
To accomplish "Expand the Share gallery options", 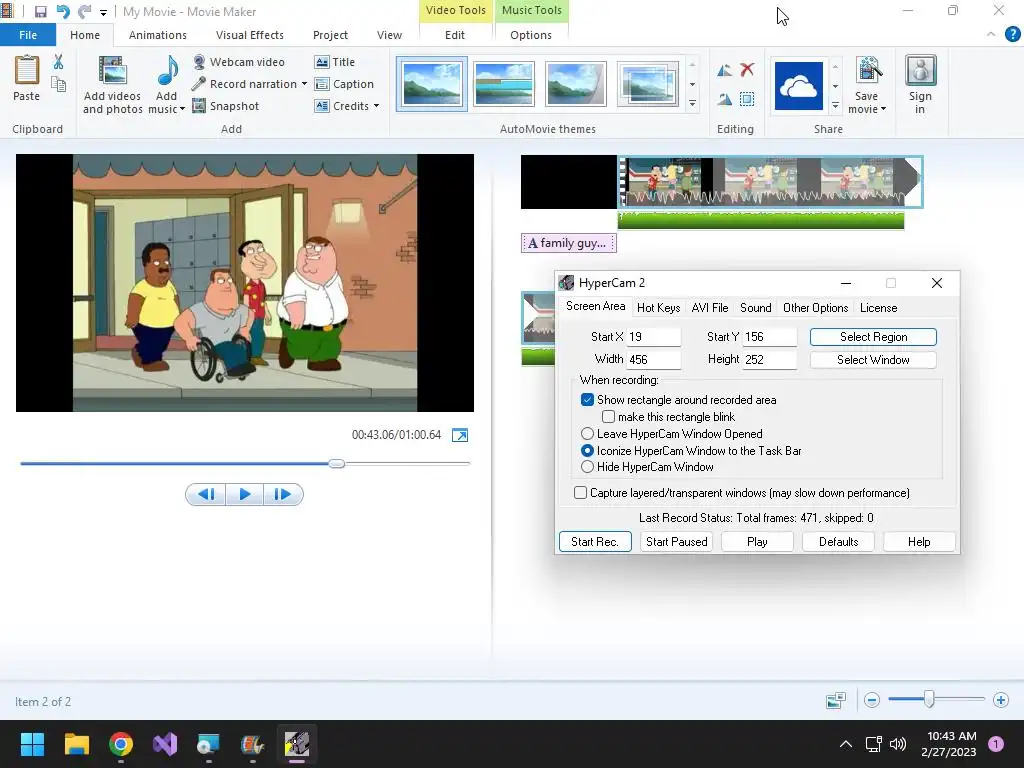I will 835,105.
